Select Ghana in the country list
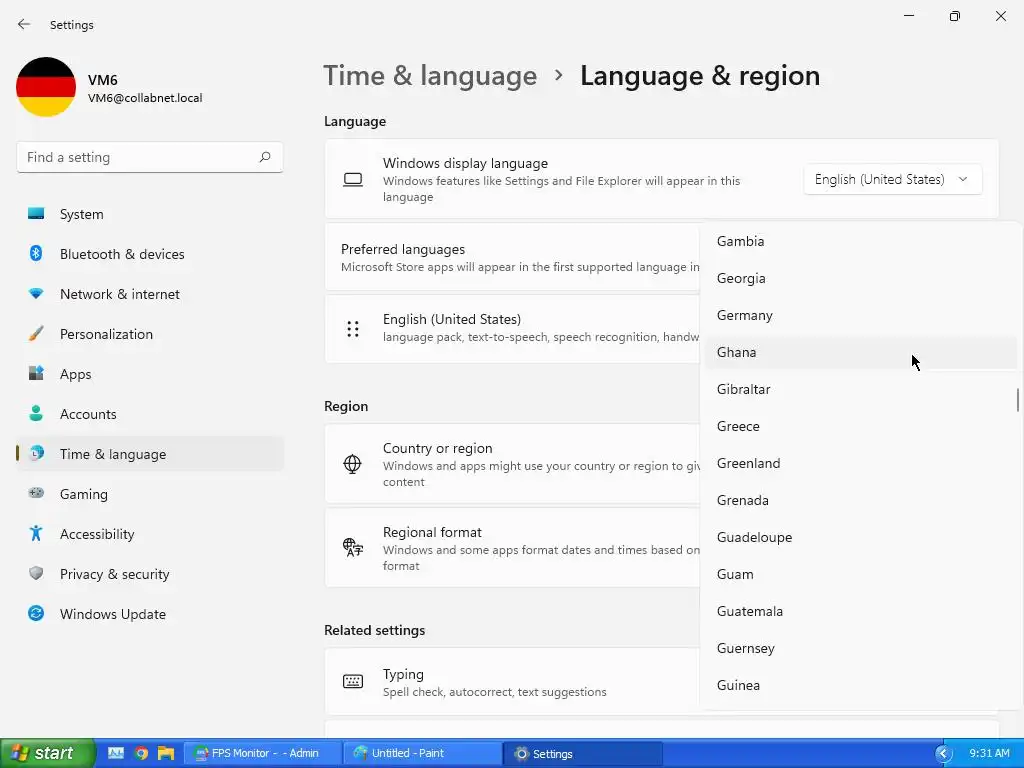This screenshot has width=1024, height=768. pos(861,352)
